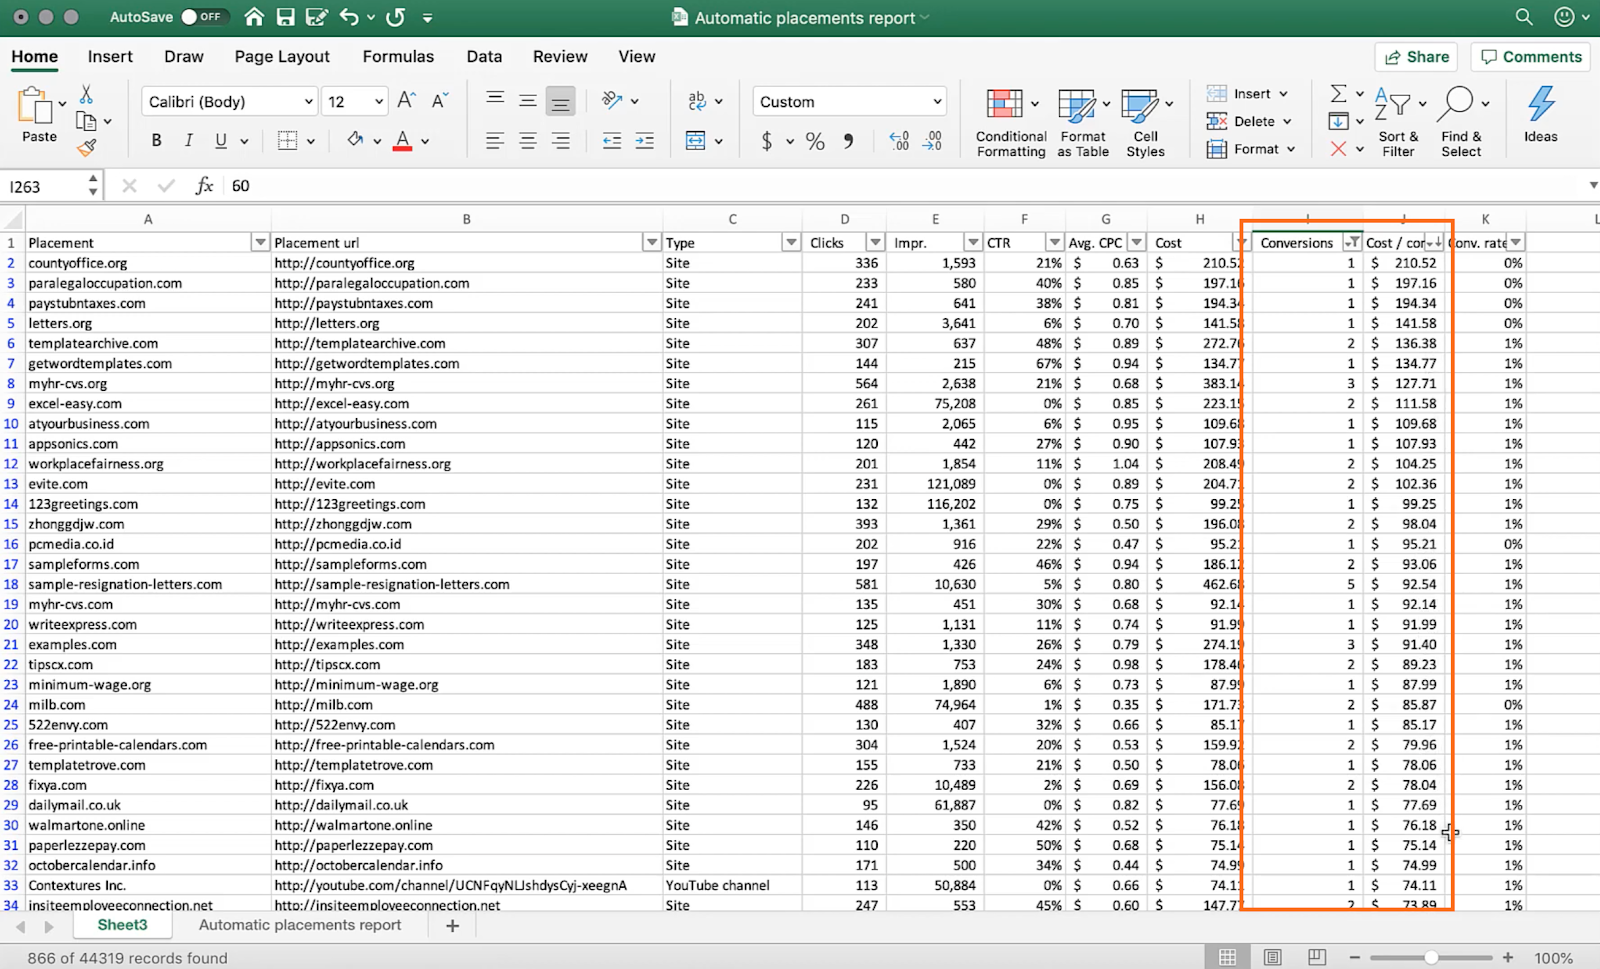Click the zoom slider handle
Image resolution: width=1600 pixels, height=969 pixels.
tap(1431, 957)
